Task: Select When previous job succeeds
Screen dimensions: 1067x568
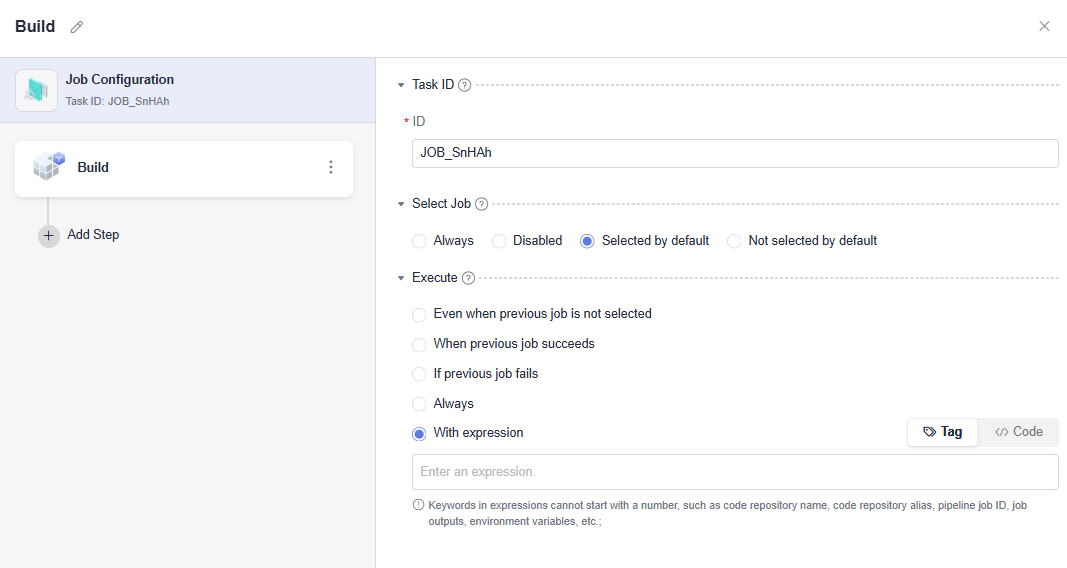Action: point(419,344)
